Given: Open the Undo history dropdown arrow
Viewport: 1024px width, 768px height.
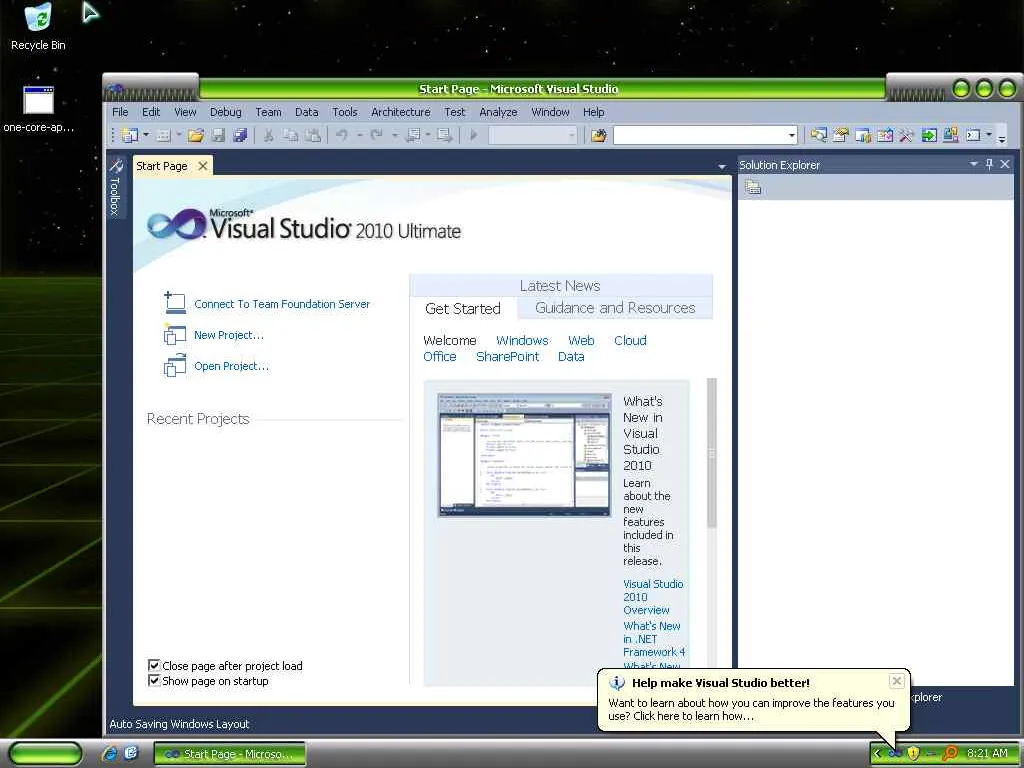Looking at the screenshot, I should tap(359, 135).
